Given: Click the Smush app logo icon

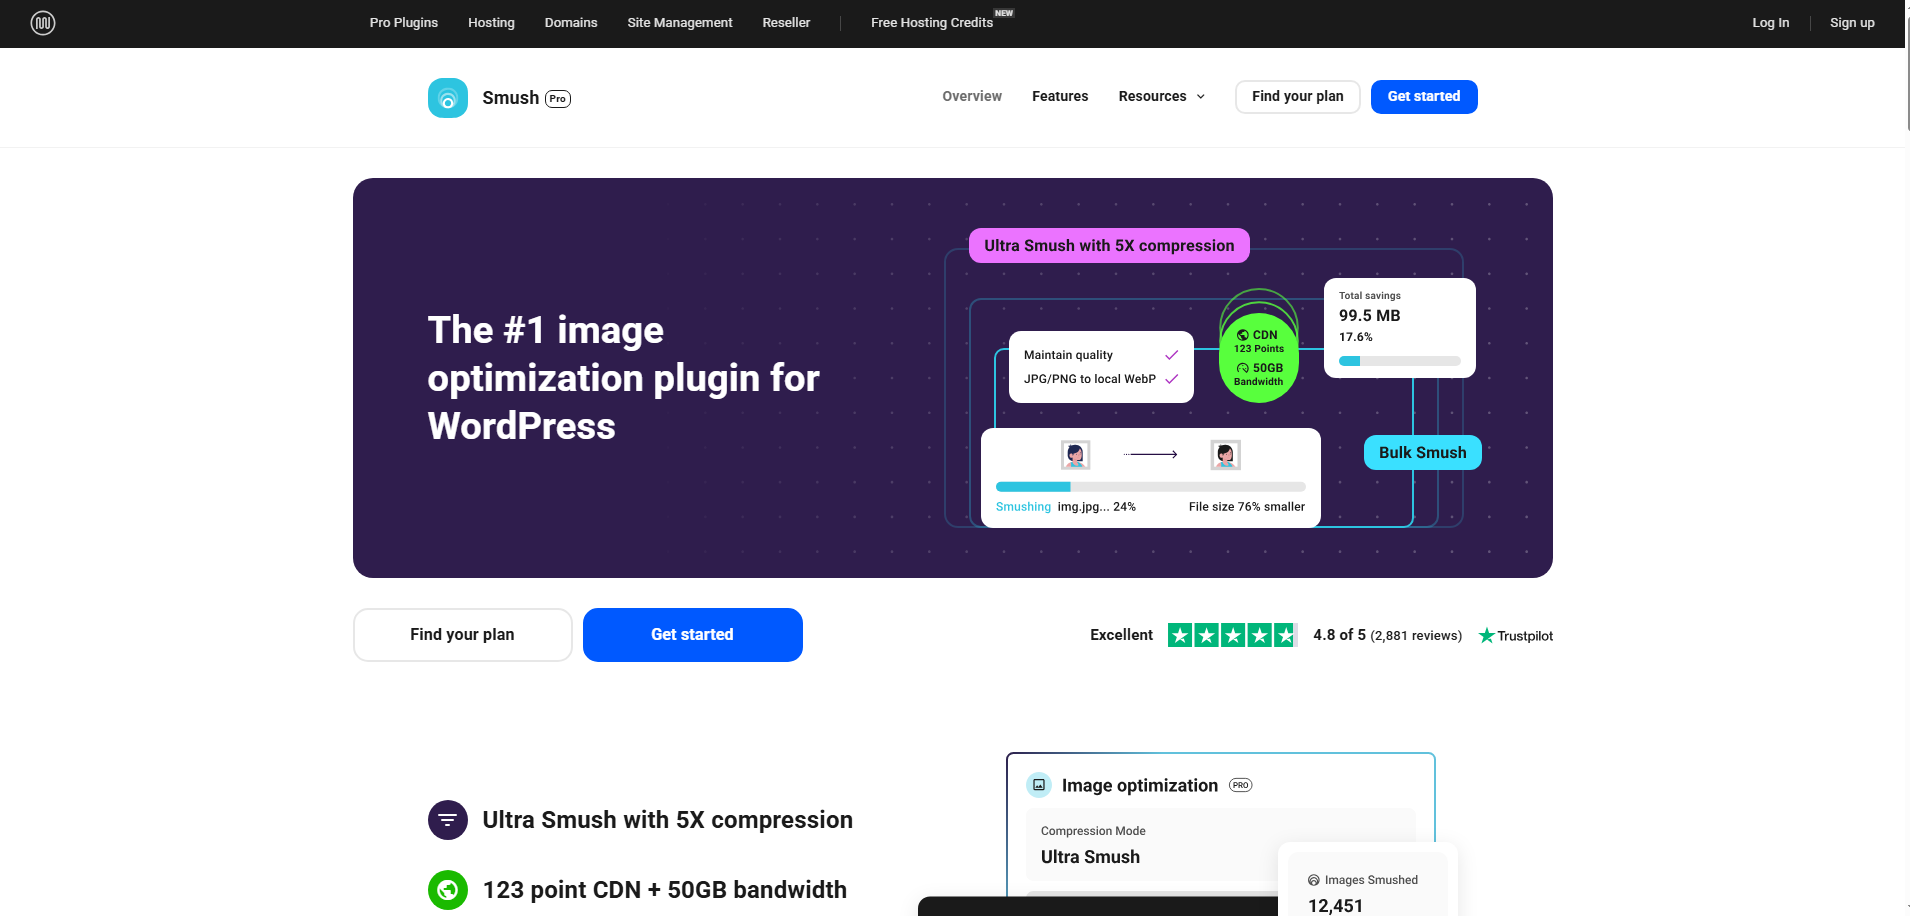Looking at the screenshot, I should [x=448, y=98].
